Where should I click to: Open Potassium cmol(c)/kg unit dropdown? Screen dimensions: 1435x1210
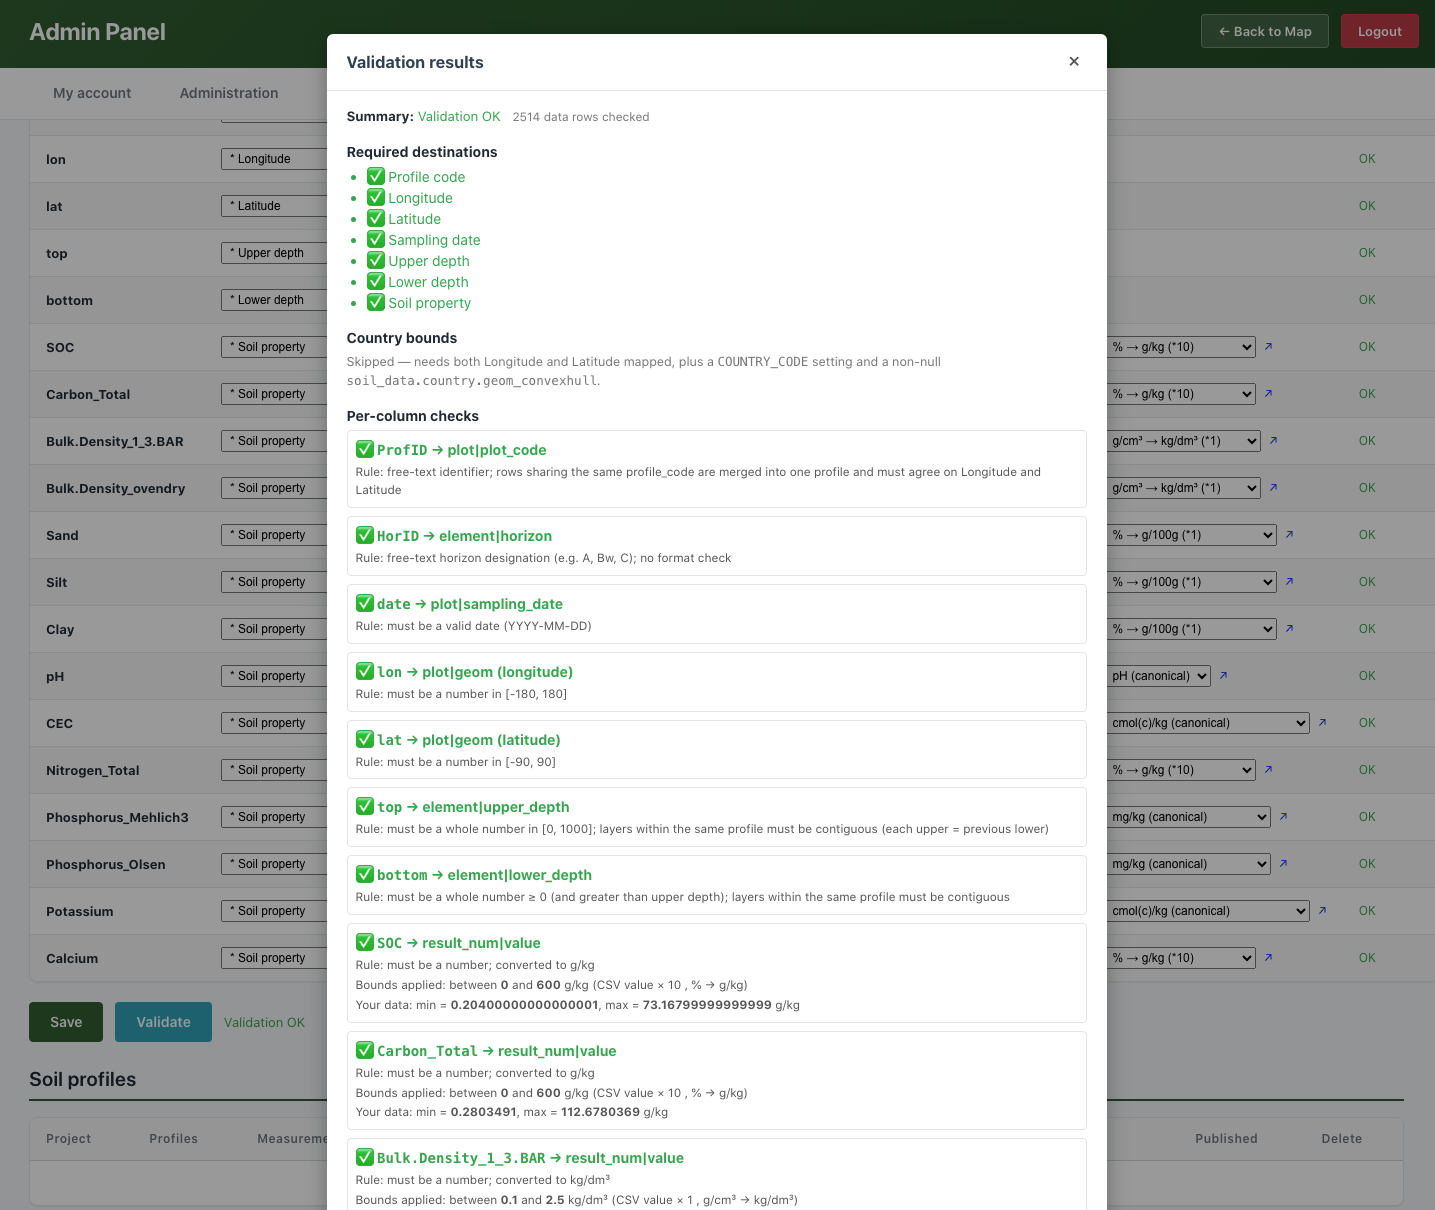(1208, 911)
